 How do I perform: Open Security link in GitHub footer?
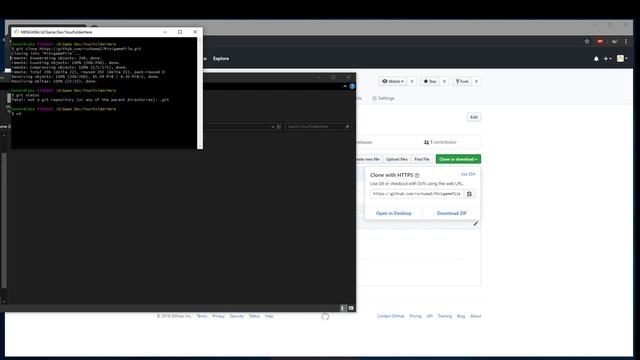tap(236, 316)
